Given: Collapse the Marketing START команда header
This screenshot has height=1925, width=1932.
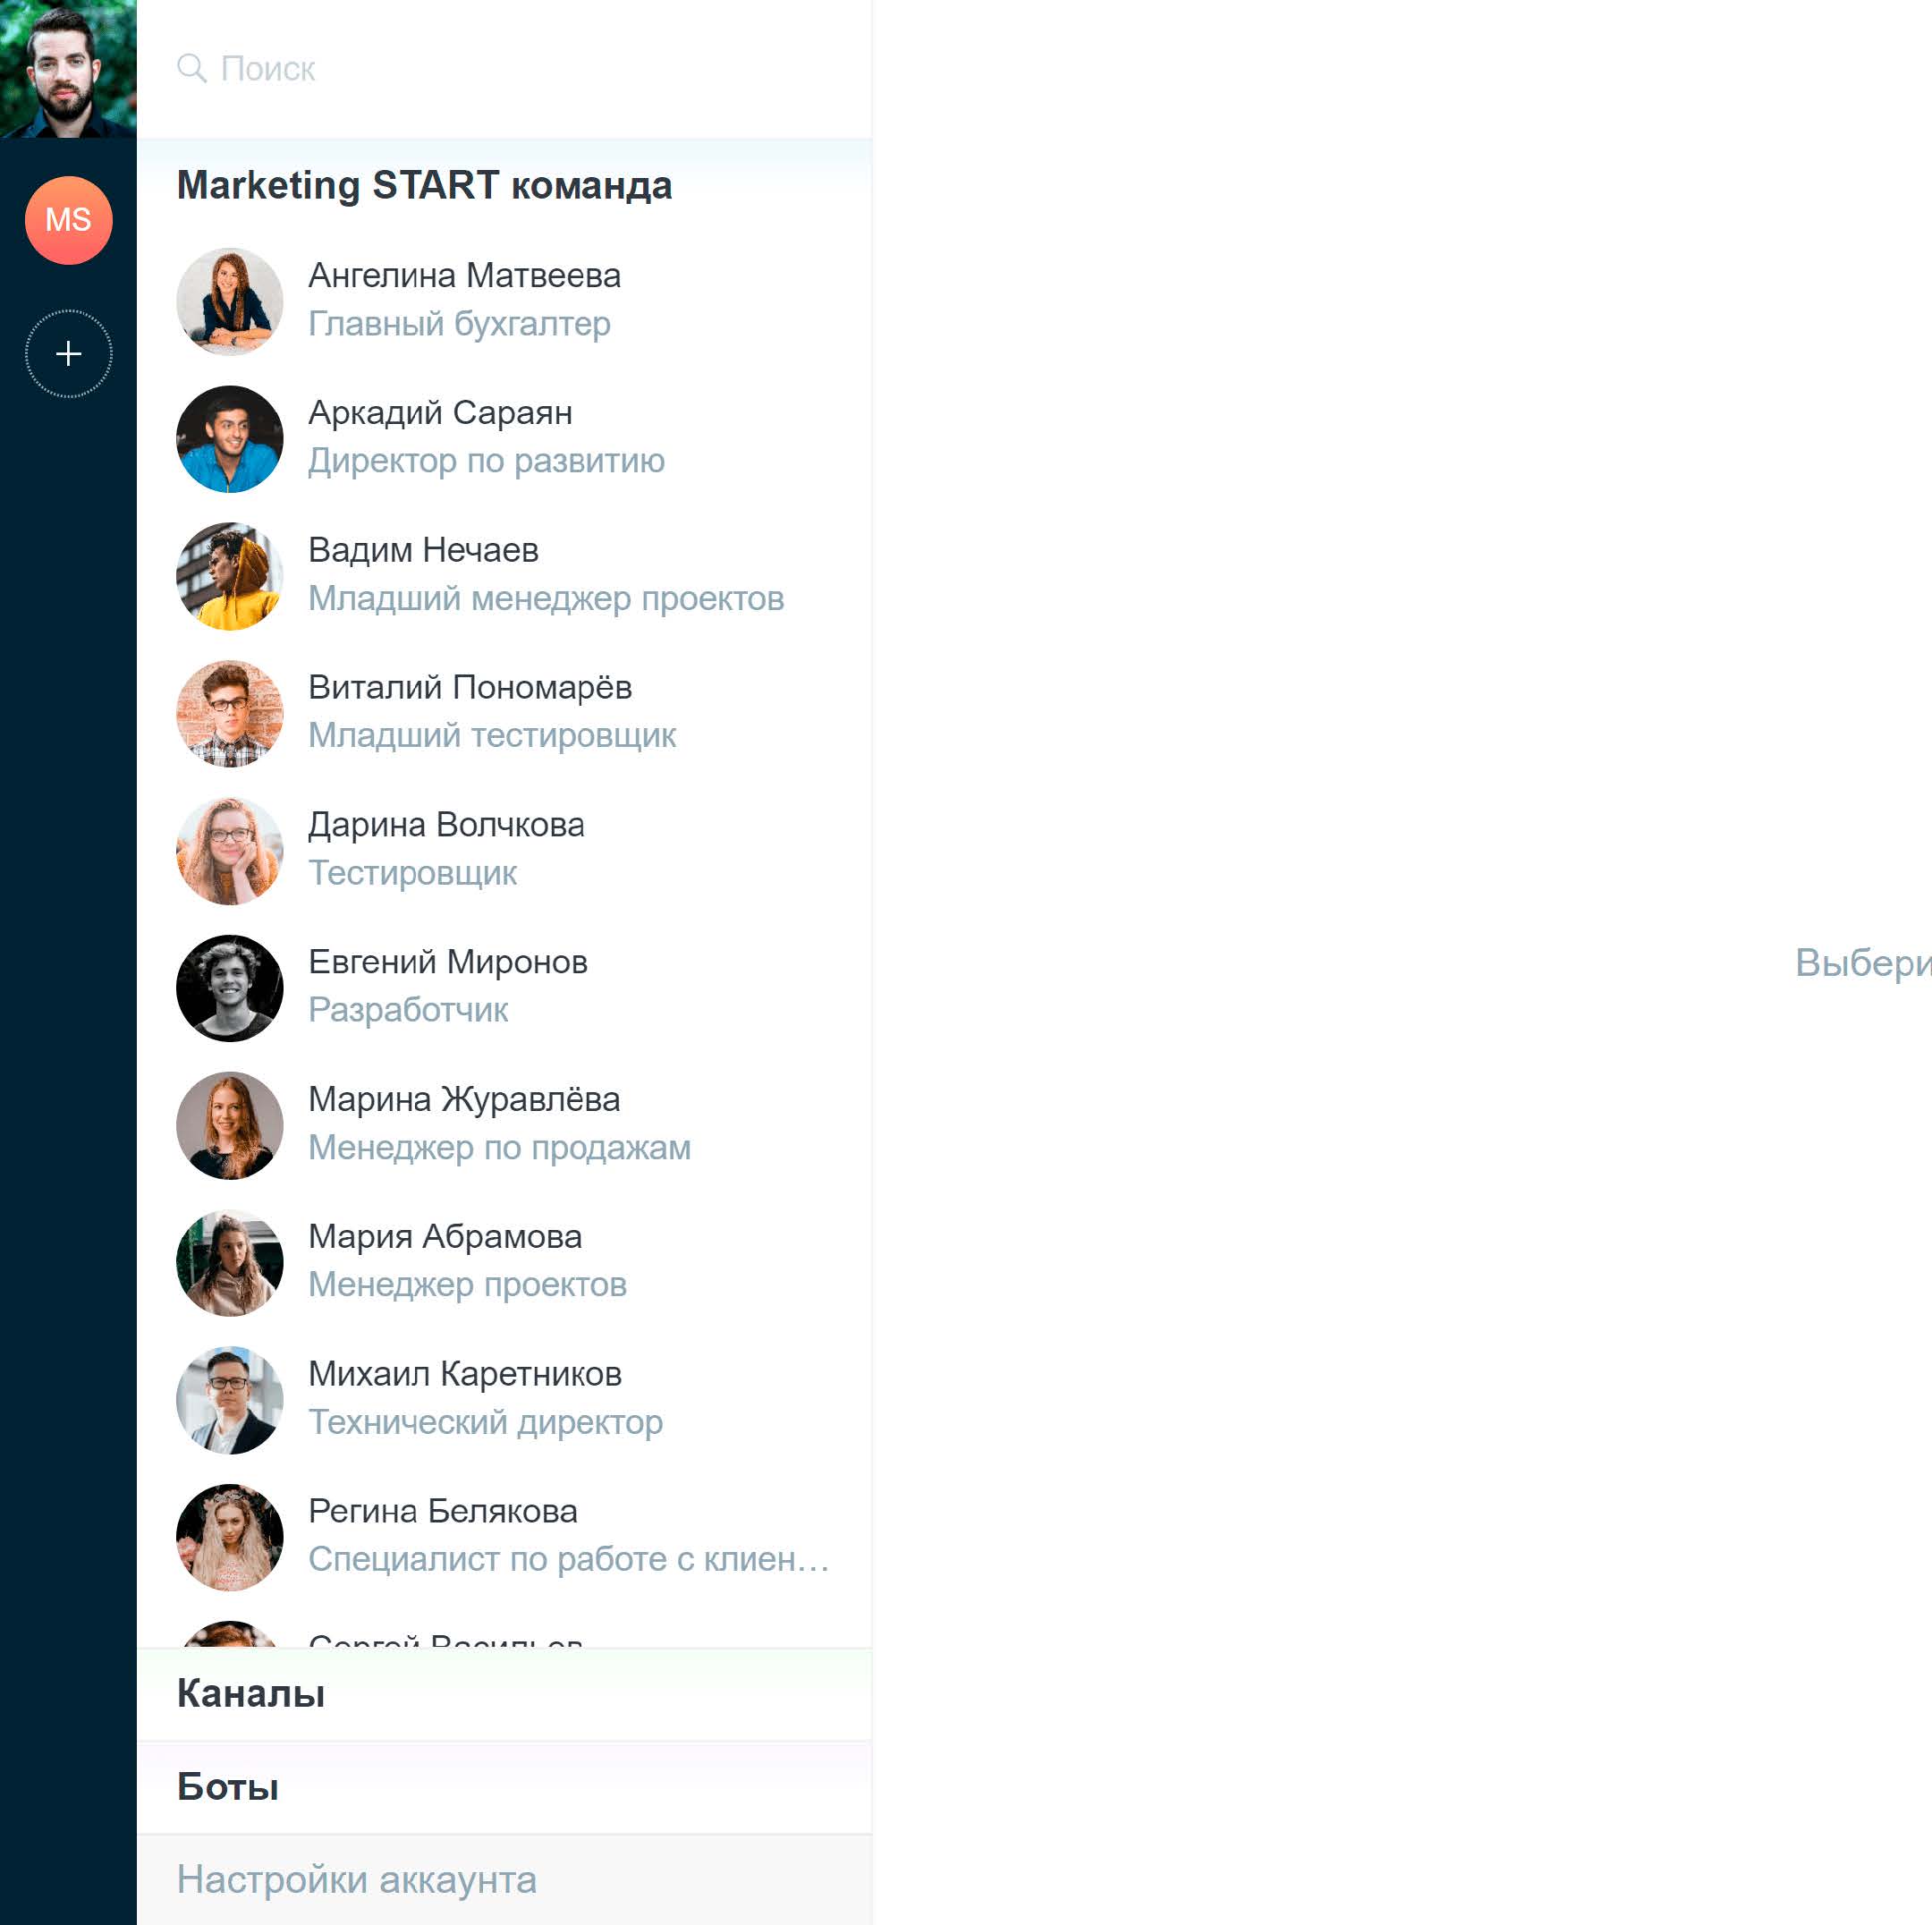Looking at the screenshot, I should 424,186.
